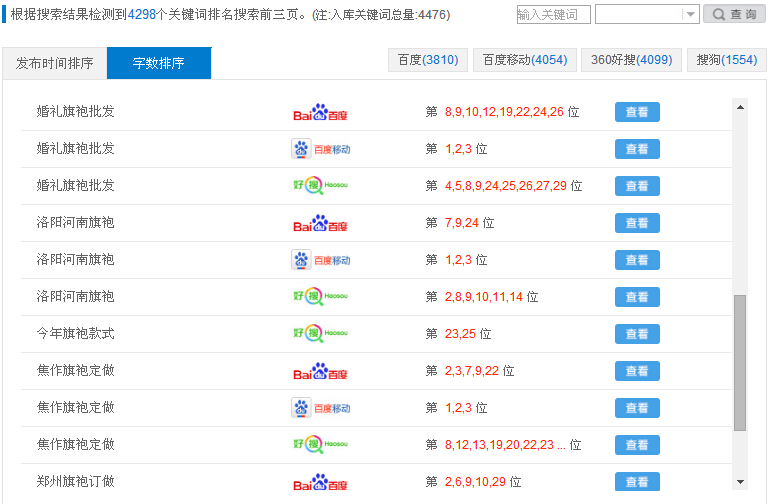Click 查看 for 郑州旗袍订做 row

click(x=637, y=482)
